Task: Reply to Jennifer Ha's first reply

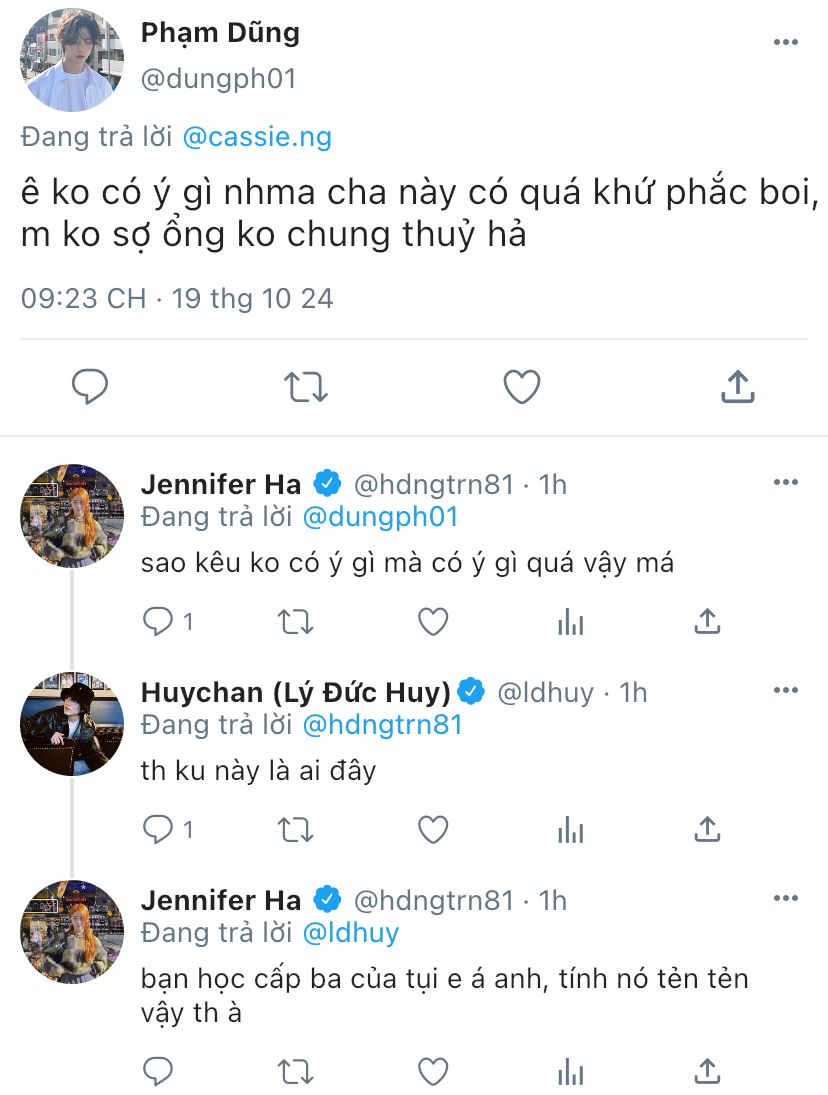Action: [x=158, y=622]
